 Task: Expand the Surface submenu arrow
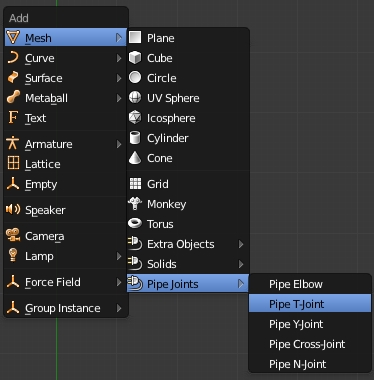[x=119, y=78]
